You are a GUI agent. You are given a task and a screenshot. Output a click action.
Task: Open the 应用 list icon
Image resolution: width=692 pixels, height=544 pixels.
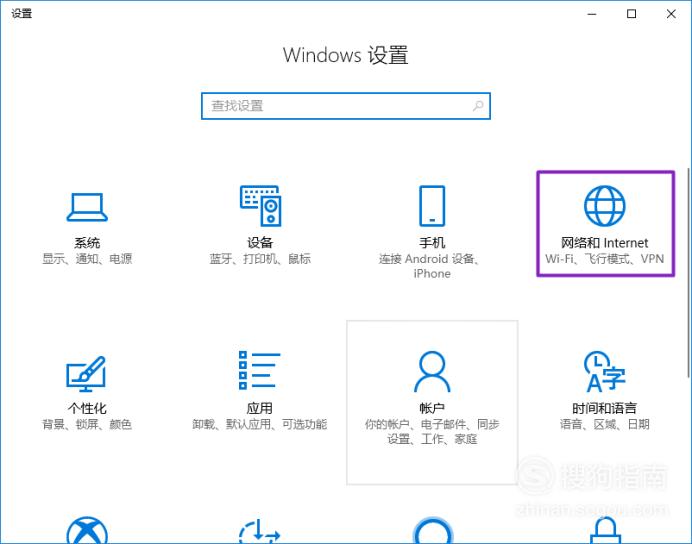click(260, 370)
